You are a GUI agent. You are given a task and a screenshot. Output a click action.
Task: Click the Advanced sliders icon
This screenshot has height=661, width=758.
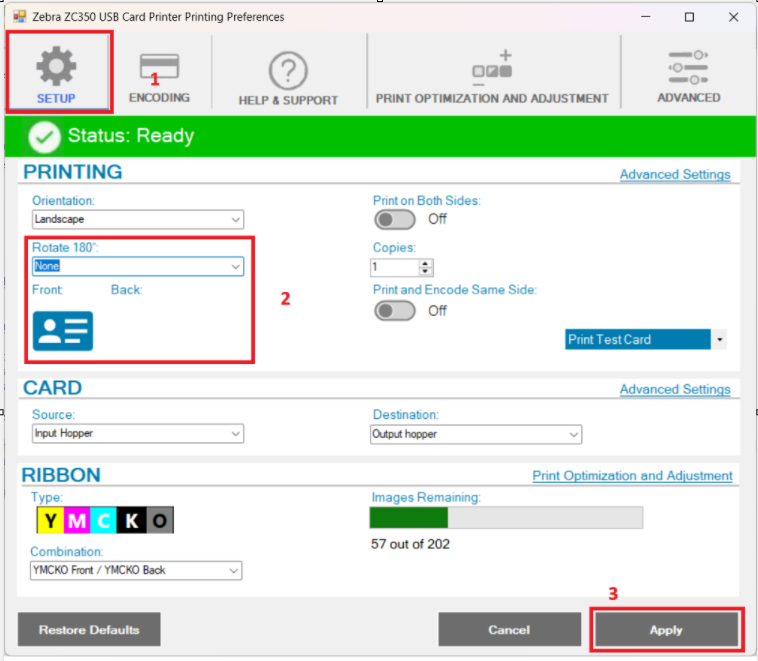tap(688, 67)
